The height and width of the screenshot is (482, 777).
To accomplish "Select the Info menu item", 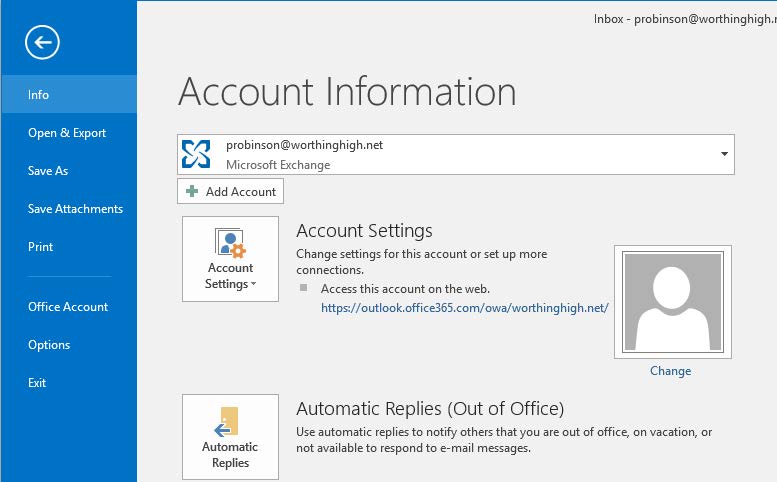I will [69, 94].
